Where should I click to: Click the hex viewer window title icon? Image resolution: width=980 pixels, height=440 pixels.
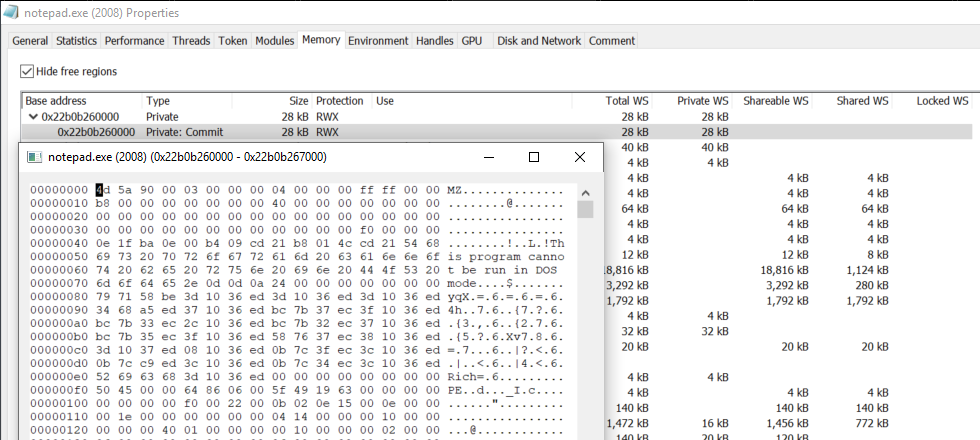click(33, 157)
